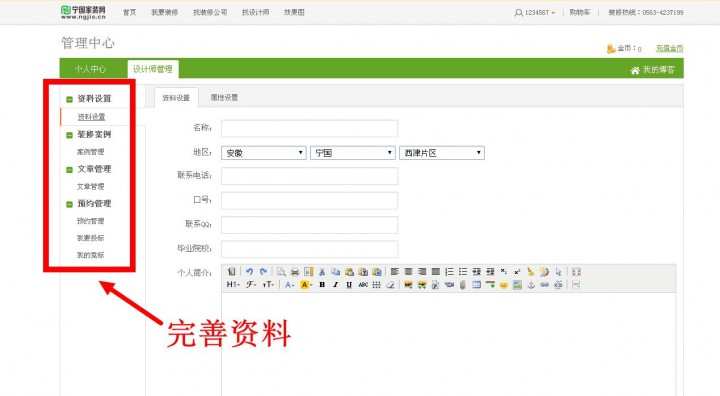
Task: Apply superscript formatting
Action: click(x=517, y=272)
